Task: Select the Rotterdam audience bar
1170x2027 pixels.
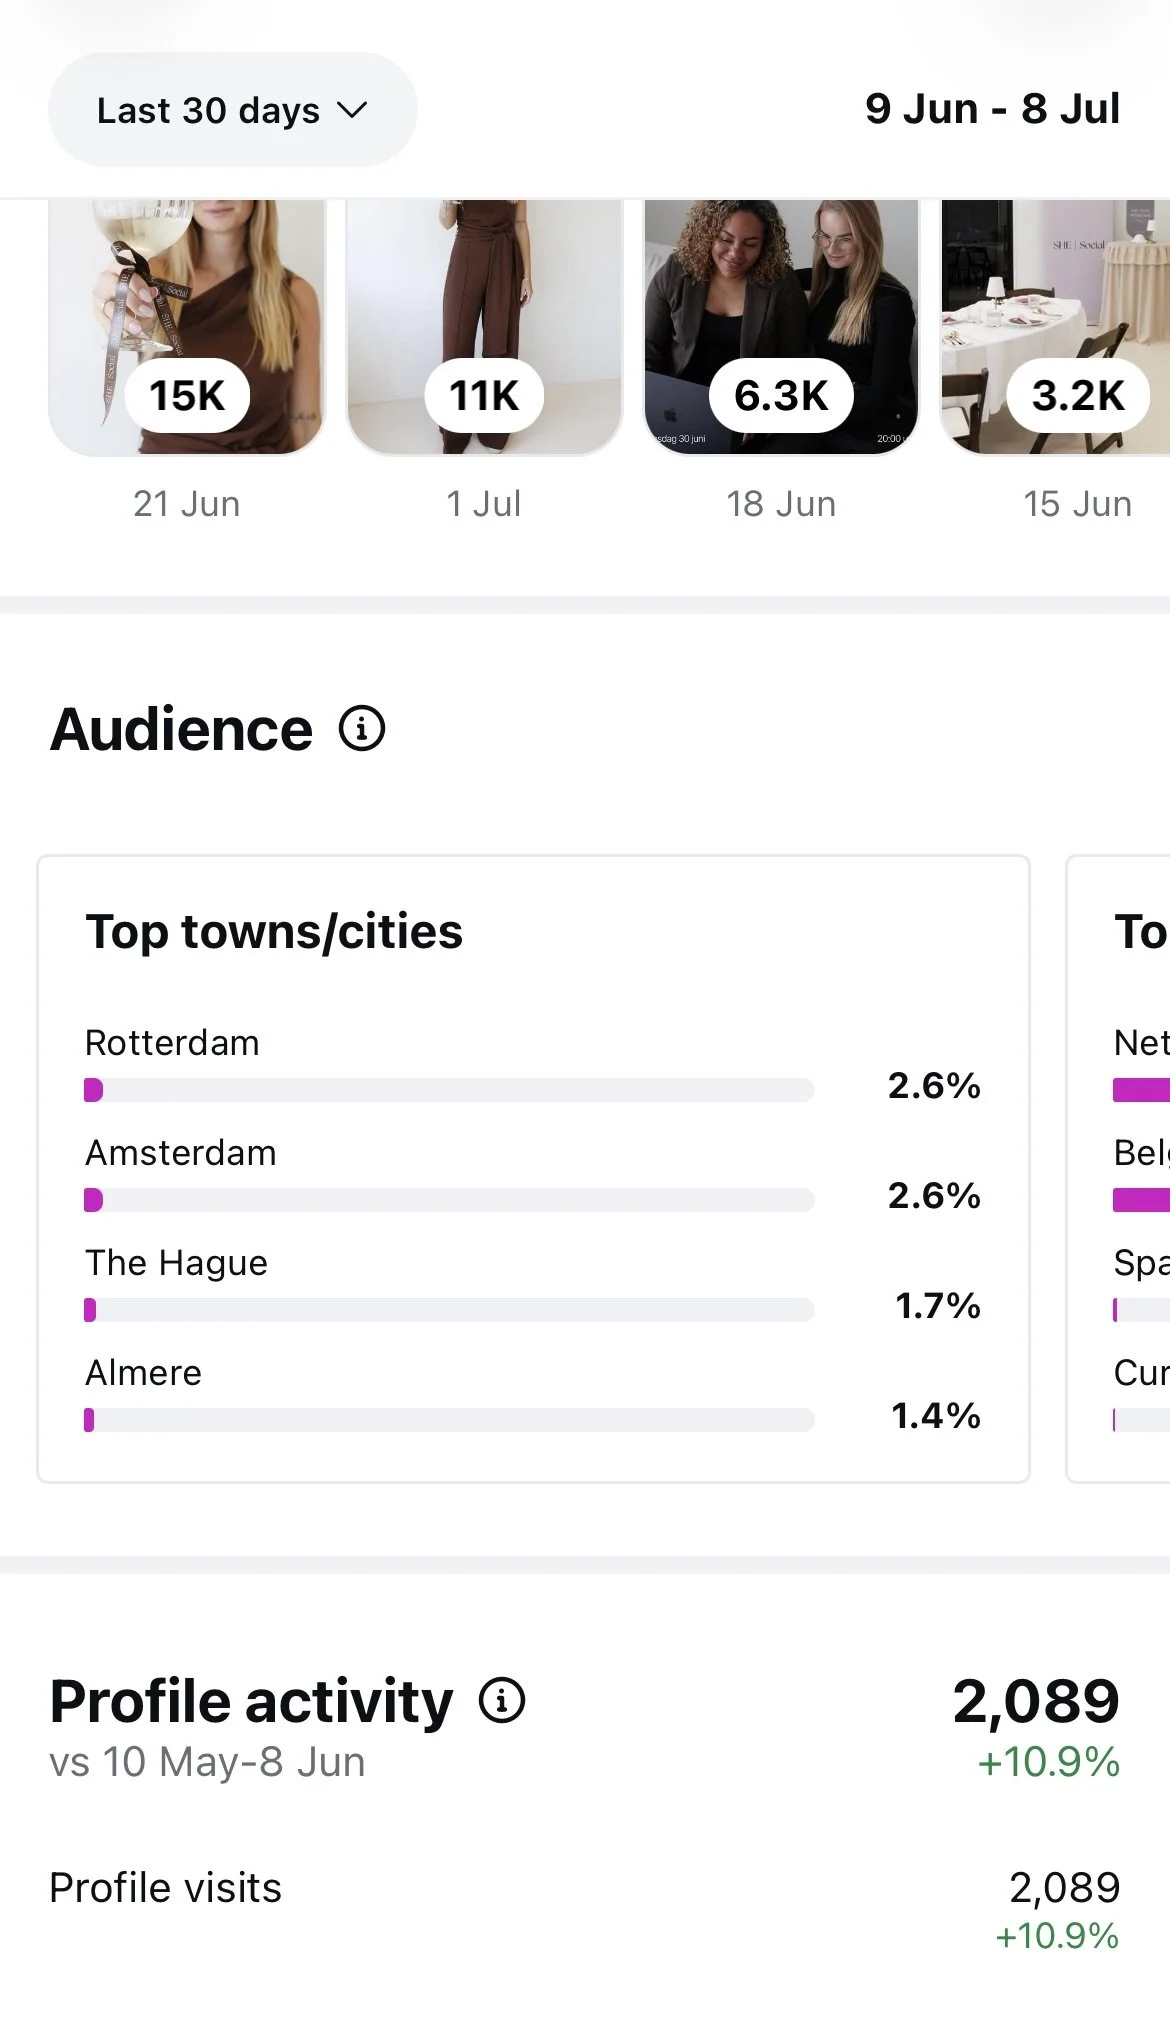Action: 449,1090
